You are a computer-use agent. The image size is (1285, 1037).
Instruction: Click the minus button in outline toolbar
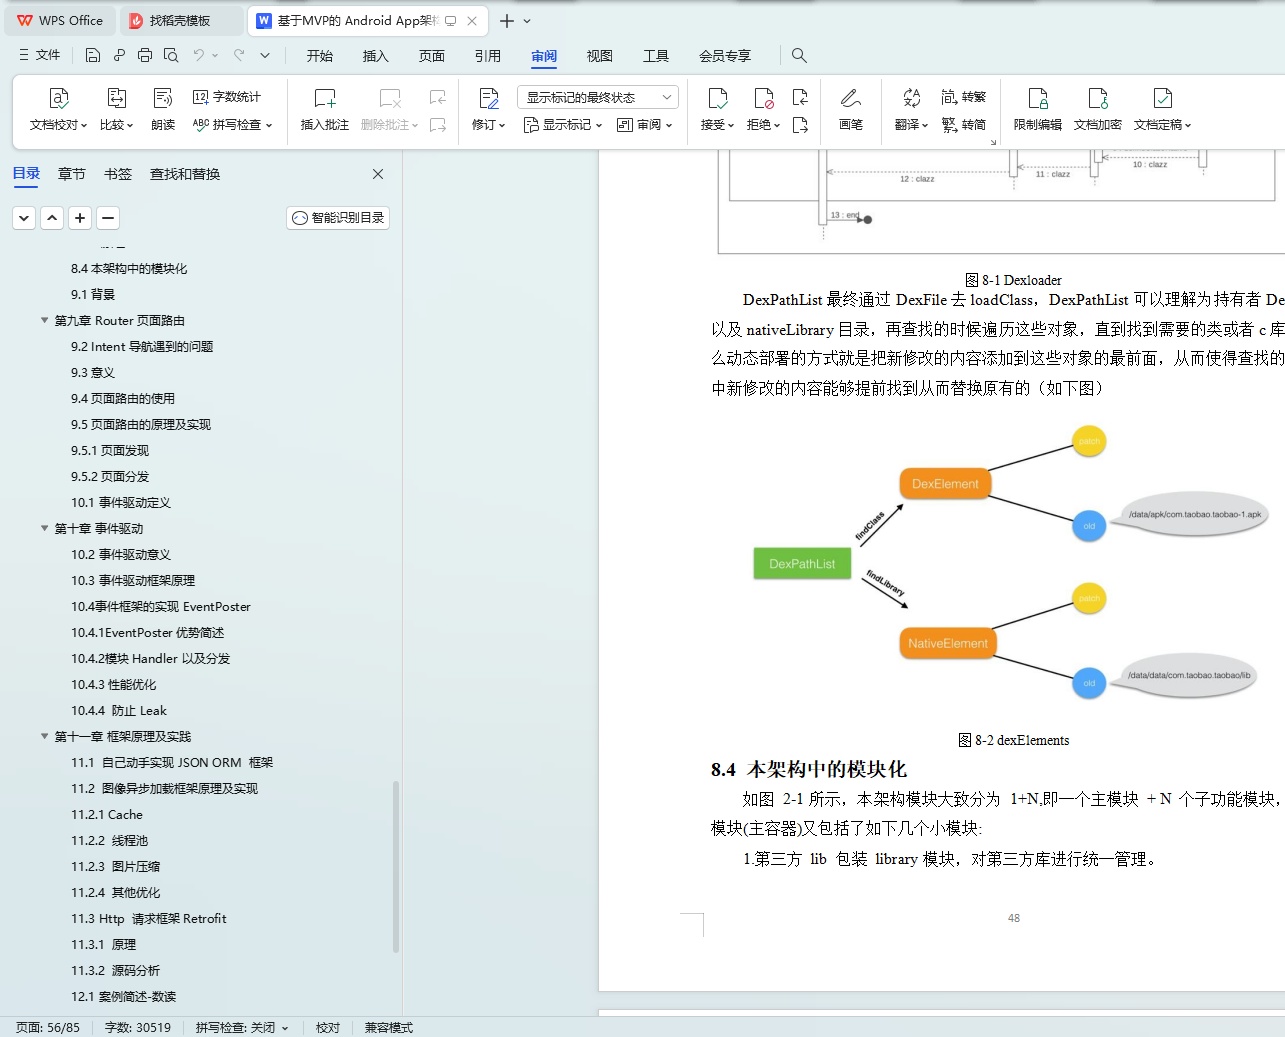click(x=108, y=218)
